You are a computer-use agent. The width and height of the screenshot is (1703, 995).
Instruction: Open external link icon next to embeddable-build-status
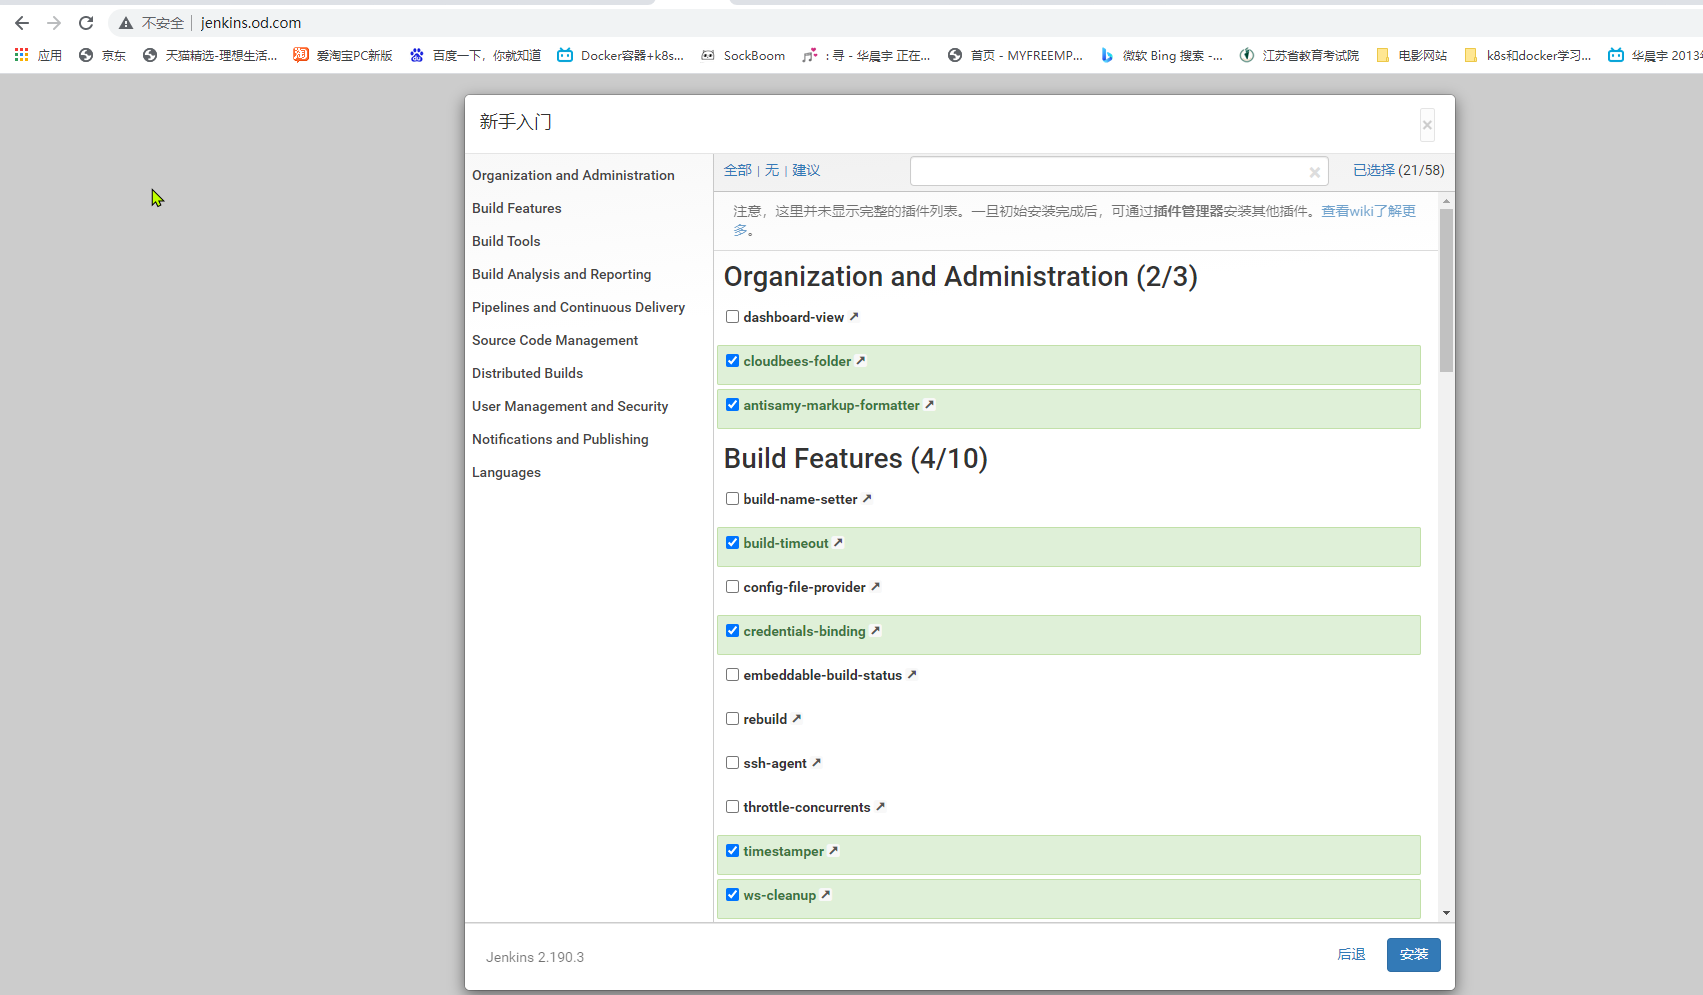(x=912, y=674)
